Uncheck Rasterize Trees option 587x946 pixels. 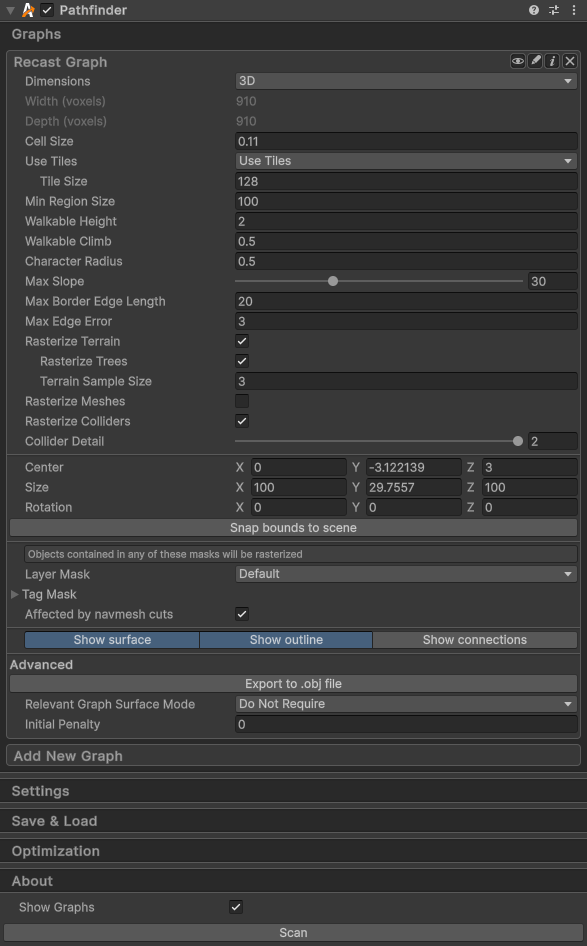pos(242,361)
